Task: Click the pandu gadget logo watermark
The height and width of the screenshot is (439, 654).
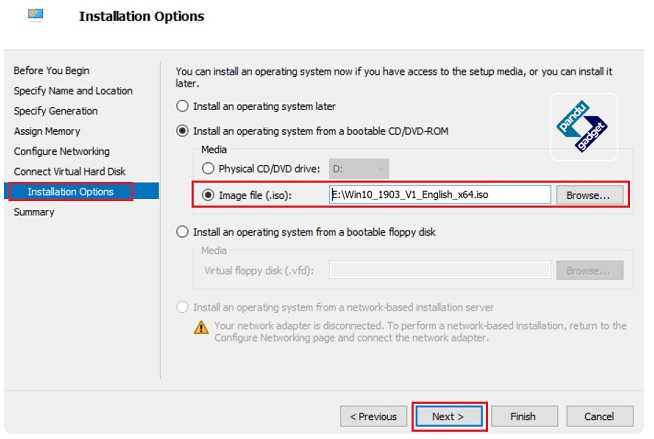Action: click(583, 127)
